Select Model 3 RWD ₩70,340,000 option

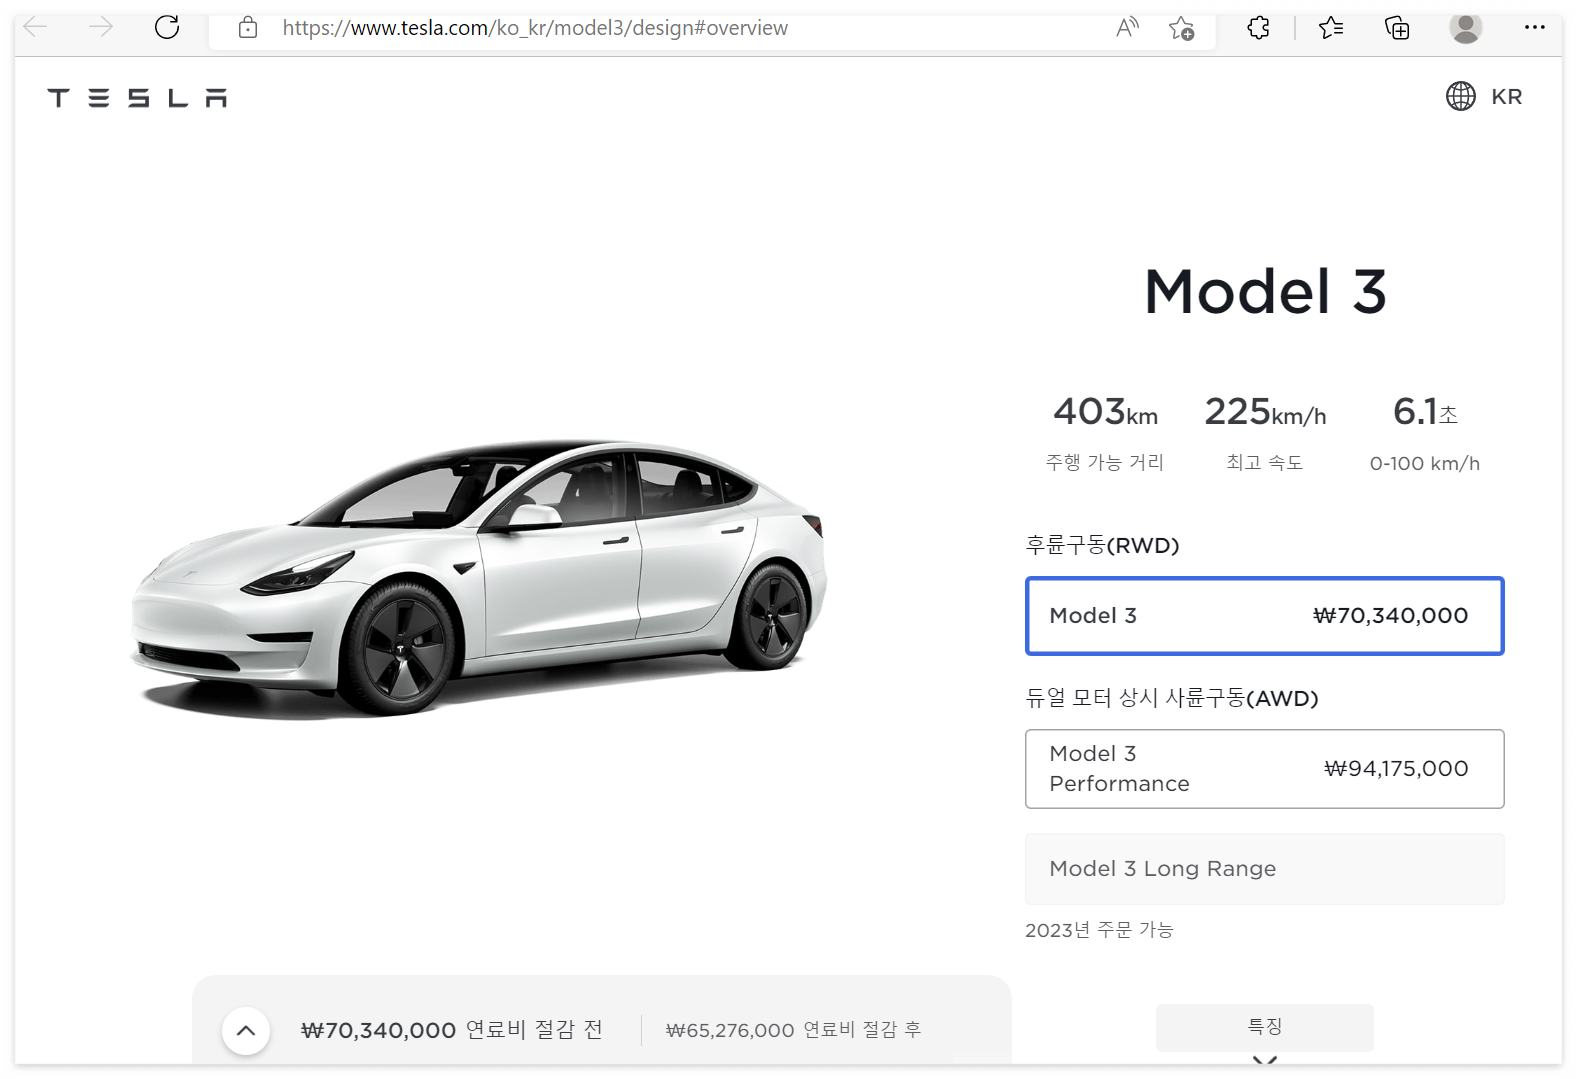tap(1264, 616)
